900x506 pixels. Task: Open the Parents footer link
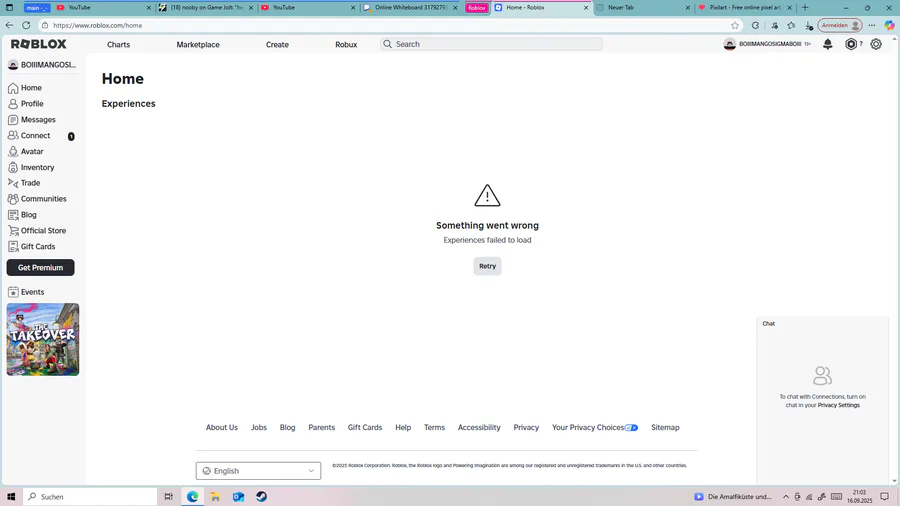click(321, 427)
